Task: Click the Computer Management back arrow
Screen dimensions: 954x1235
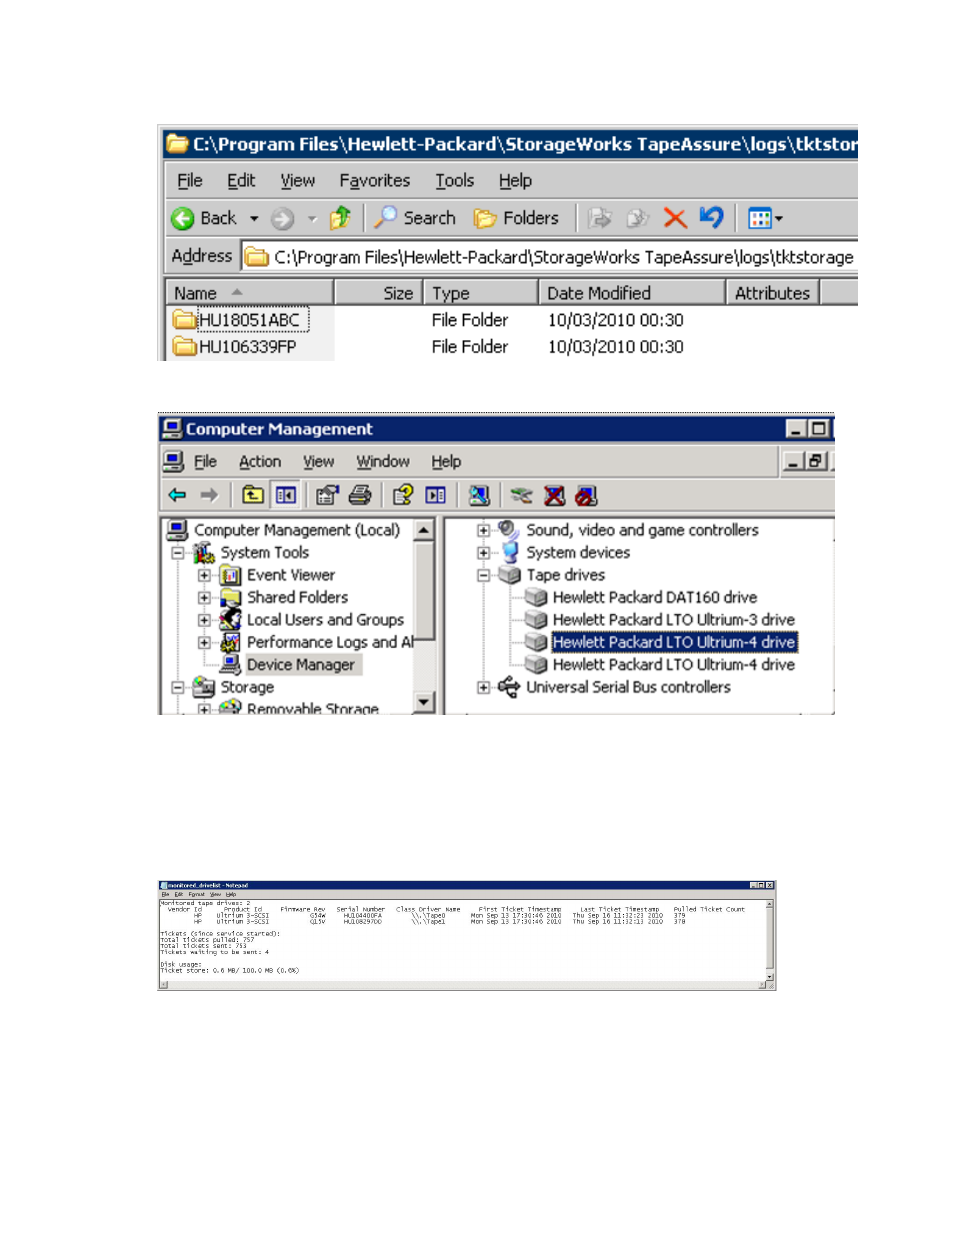Action: pyautogui.click(x=178, y=495)
